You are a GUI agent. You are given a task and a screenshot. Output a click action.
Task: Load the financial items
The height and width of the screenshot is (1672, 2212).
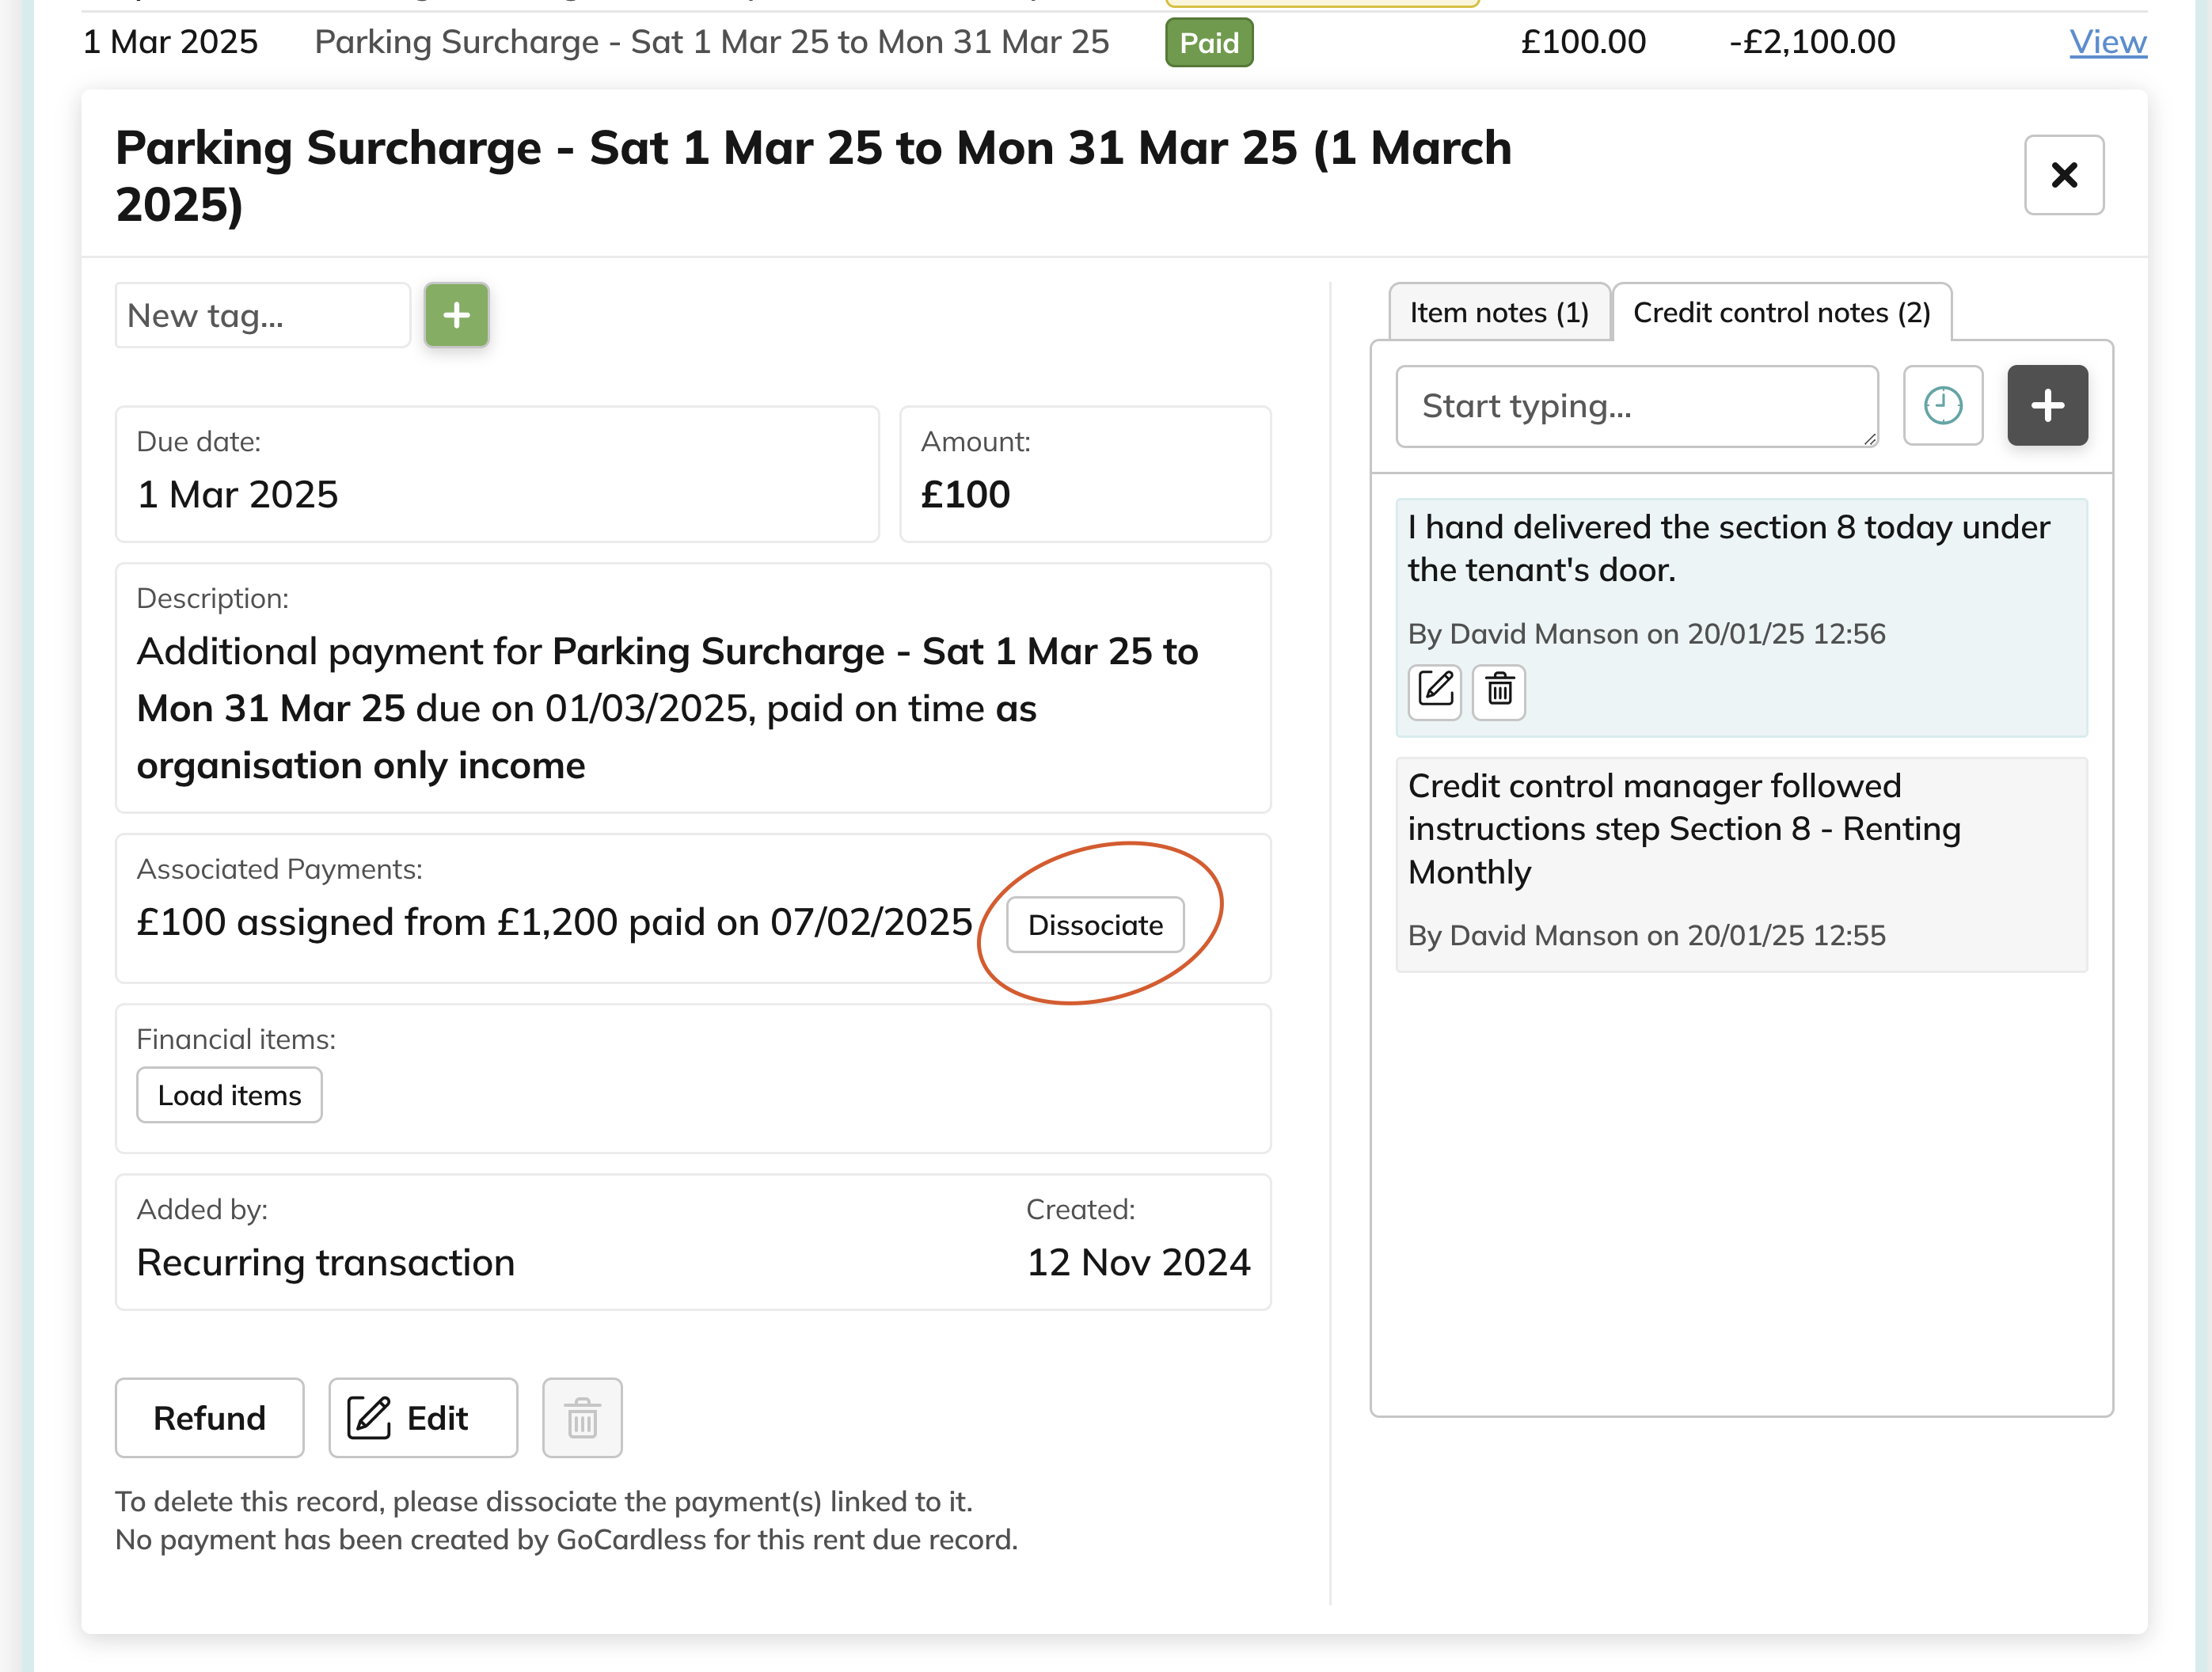click(229, 1095)
